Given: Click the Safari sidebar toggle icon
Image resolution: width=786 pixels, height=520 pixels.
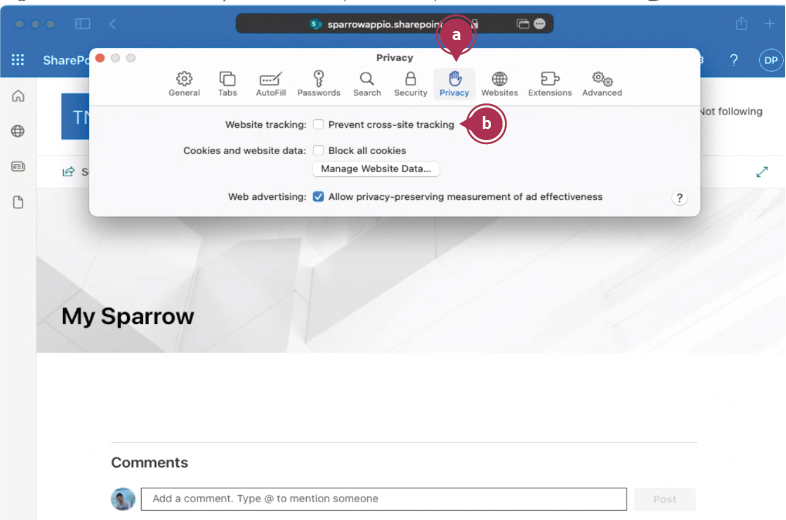Looking at the screenshot, I should click(82, 23).
